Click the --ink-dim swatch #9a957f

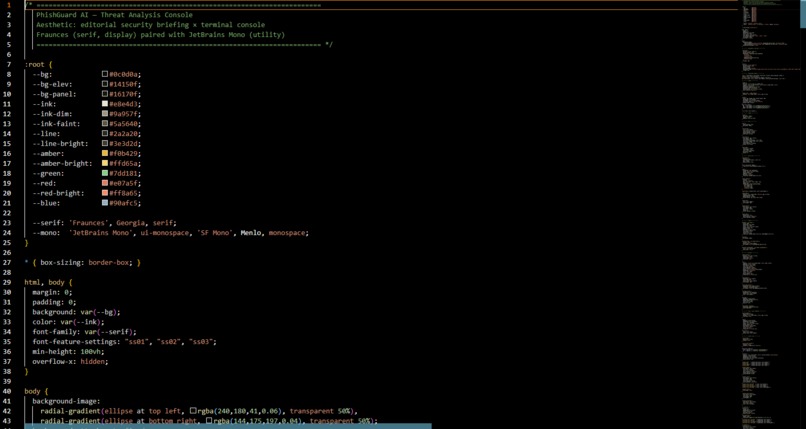point(105,114)
